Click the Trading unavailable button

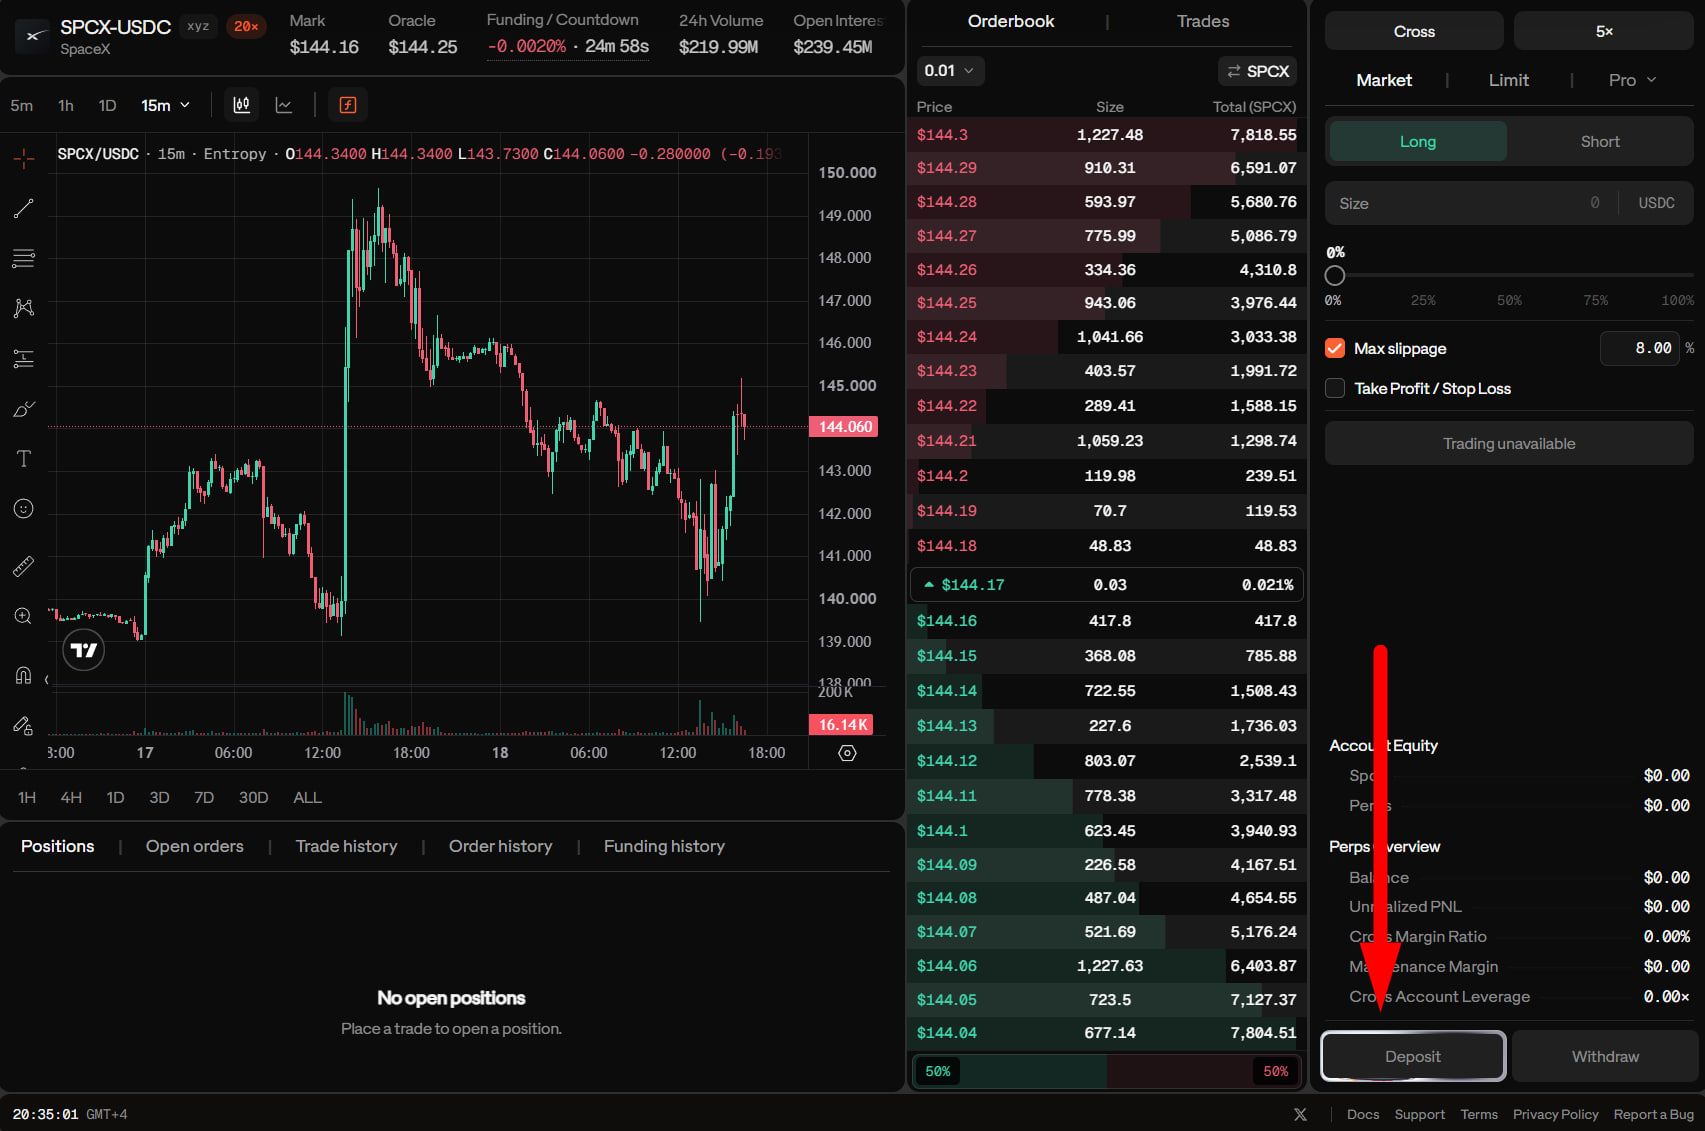pos(1509,443)
